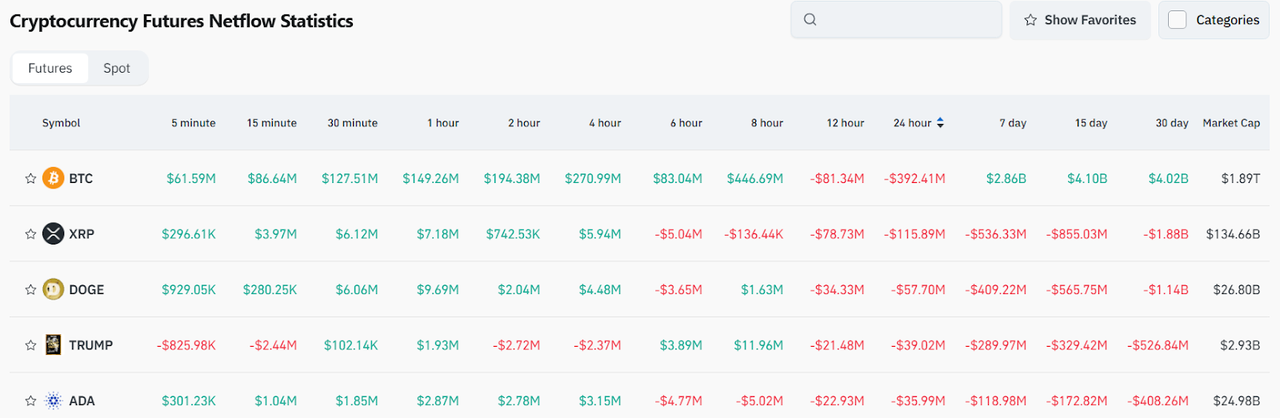Switch to the Spot tab
Image resolution: width=1280 pixels, height=418 pixels.
pos(117,69)
